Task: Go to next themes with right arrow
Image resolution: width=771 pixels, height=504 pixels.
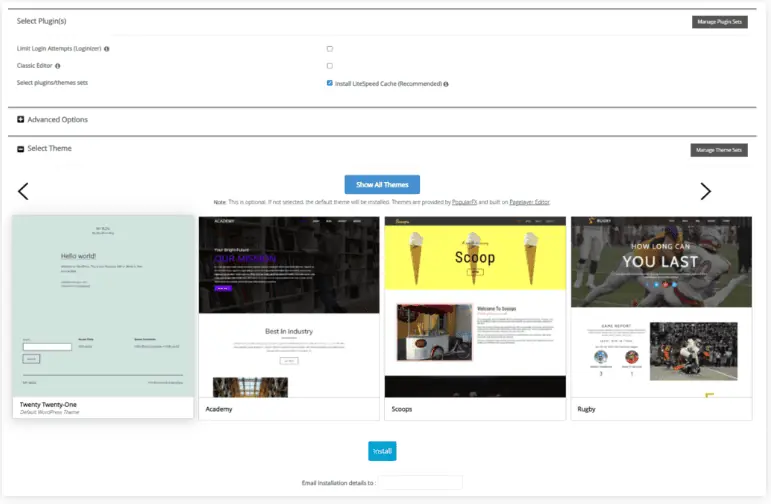Action: (705, 191)
